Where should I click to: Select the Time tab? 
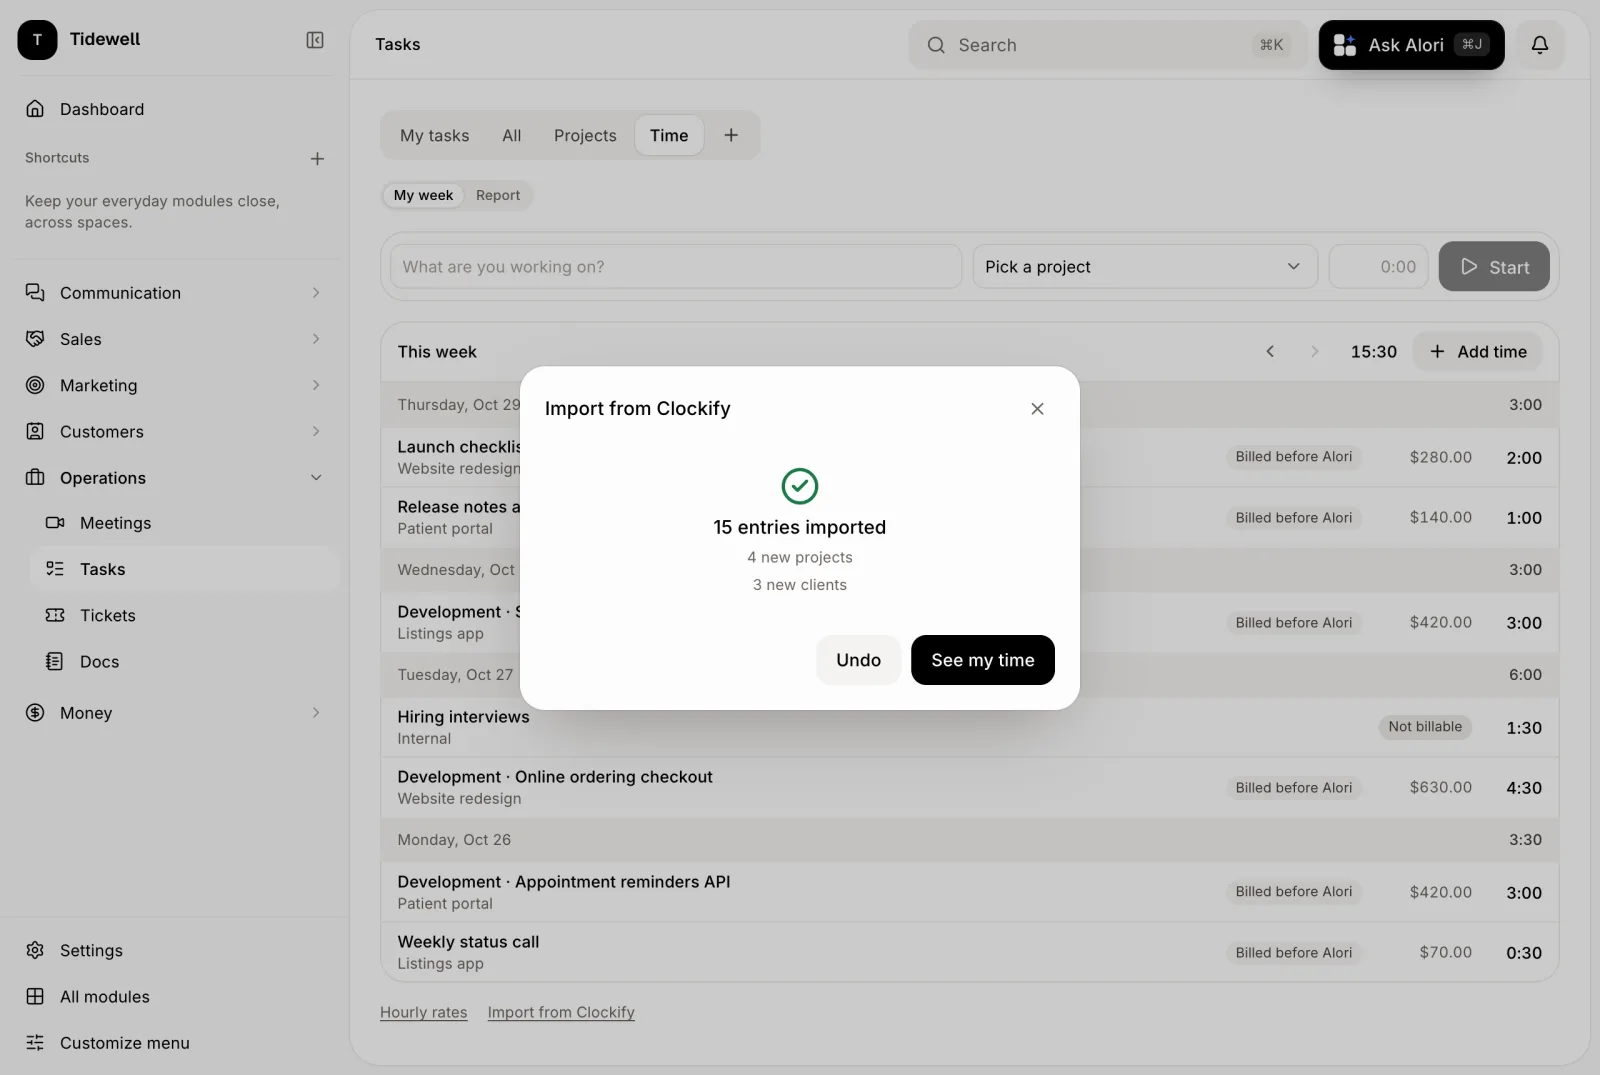(x=669, y=135)
